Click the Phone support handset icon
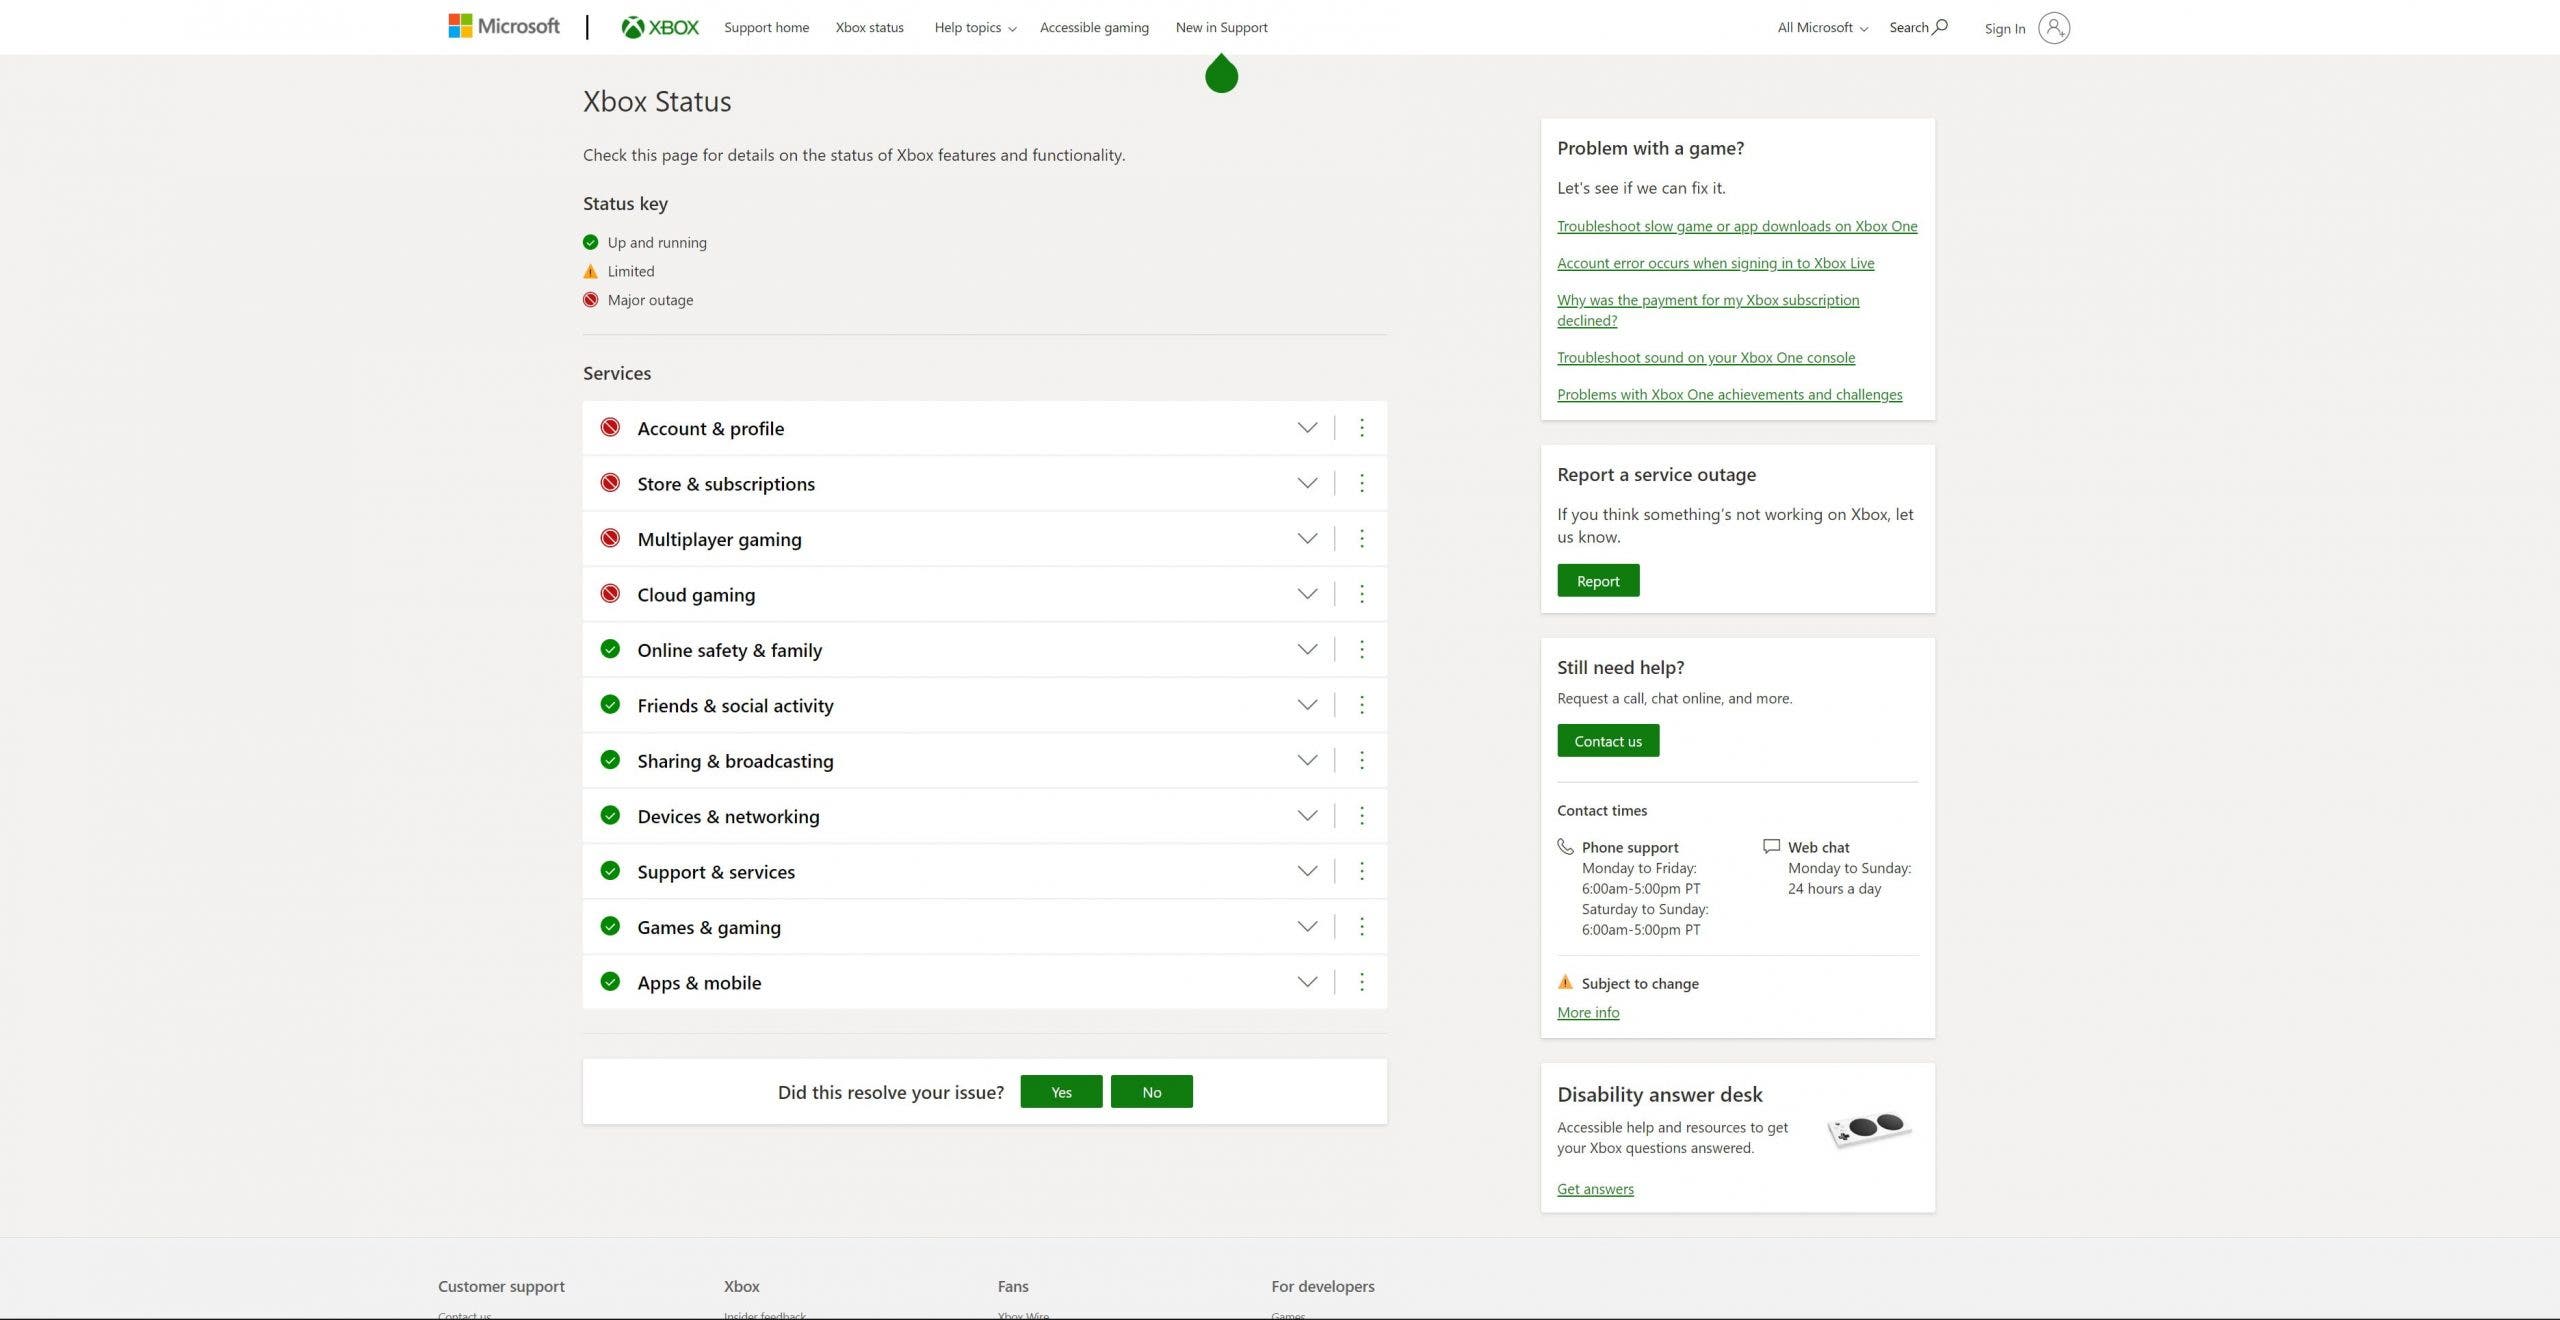Viewport: 2560px width, 1320px height. click(1565, 846)
